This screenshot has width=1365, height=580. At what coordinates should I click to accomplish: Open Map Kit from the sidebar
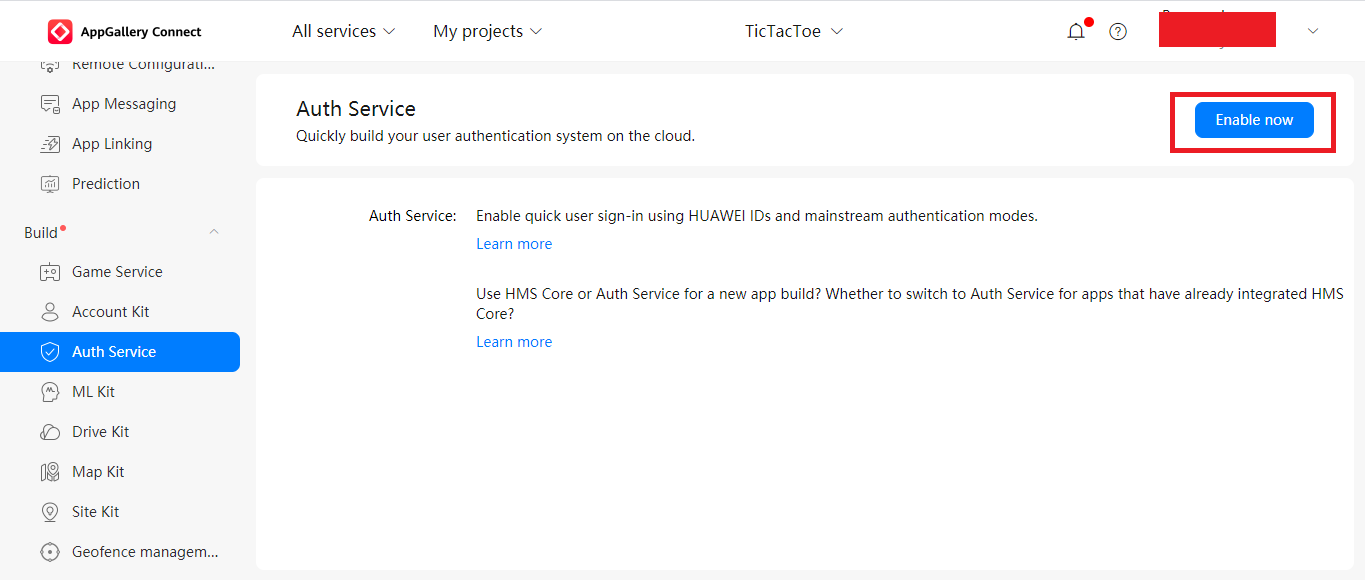(98, 472)
